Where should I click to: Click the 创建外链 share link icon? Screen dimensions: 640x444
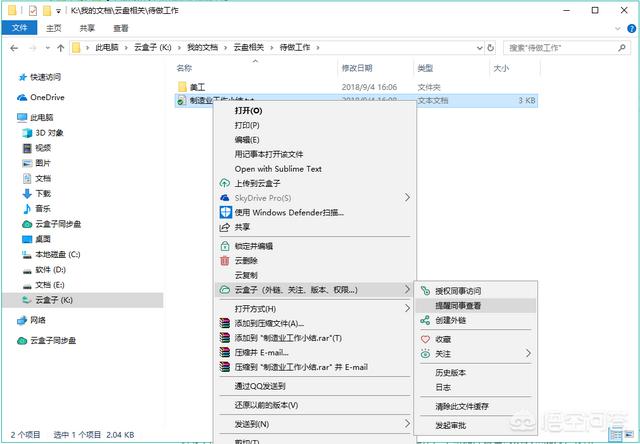point(424,320)
